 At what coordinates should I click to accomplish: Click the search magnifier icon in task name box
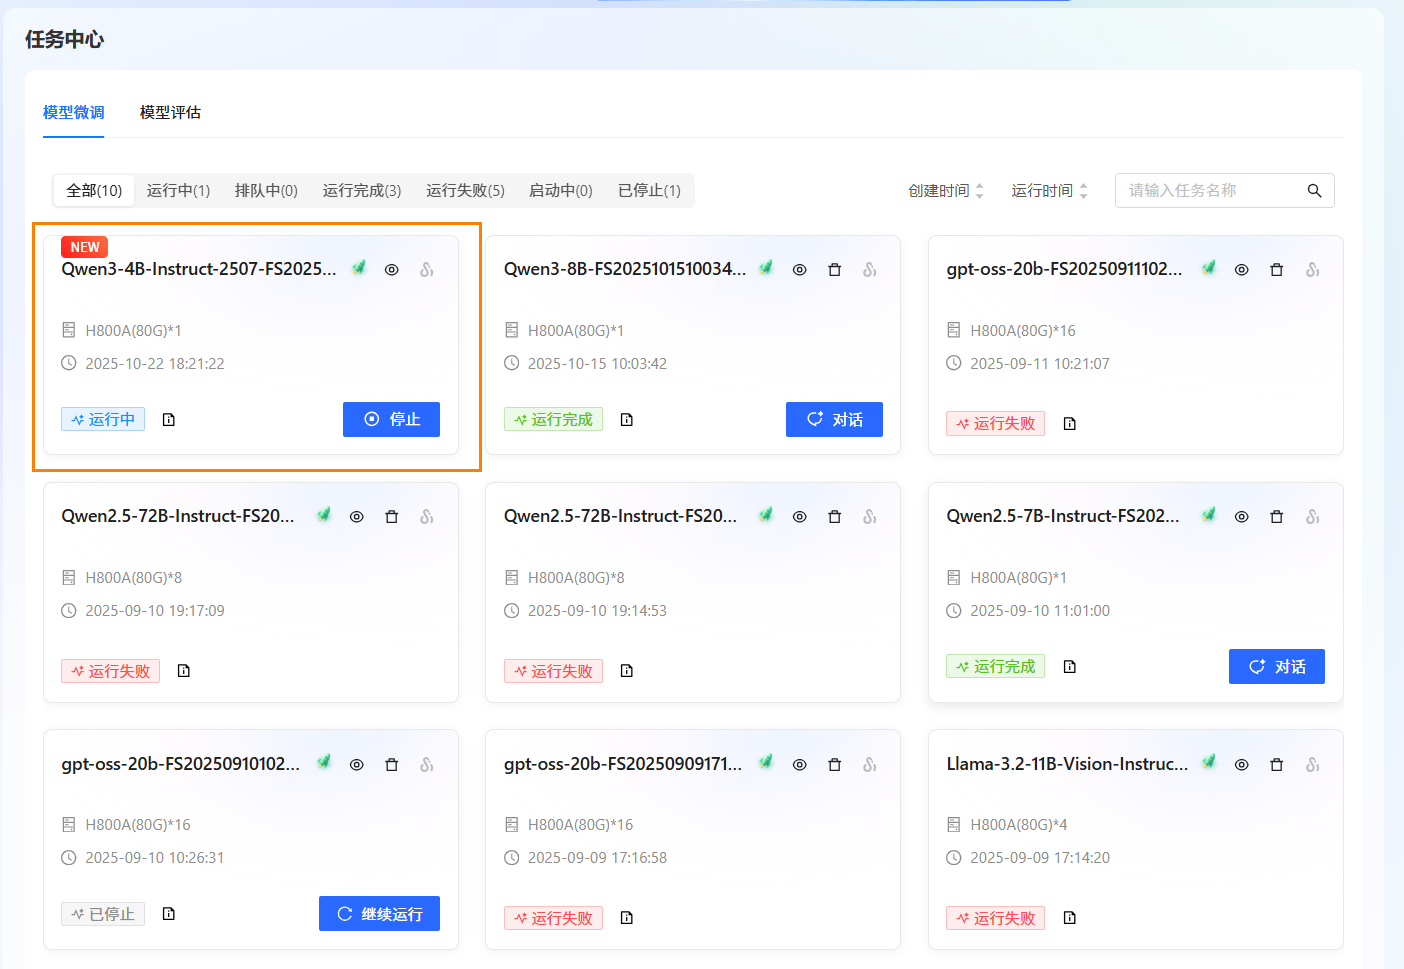click(1314, 191)
